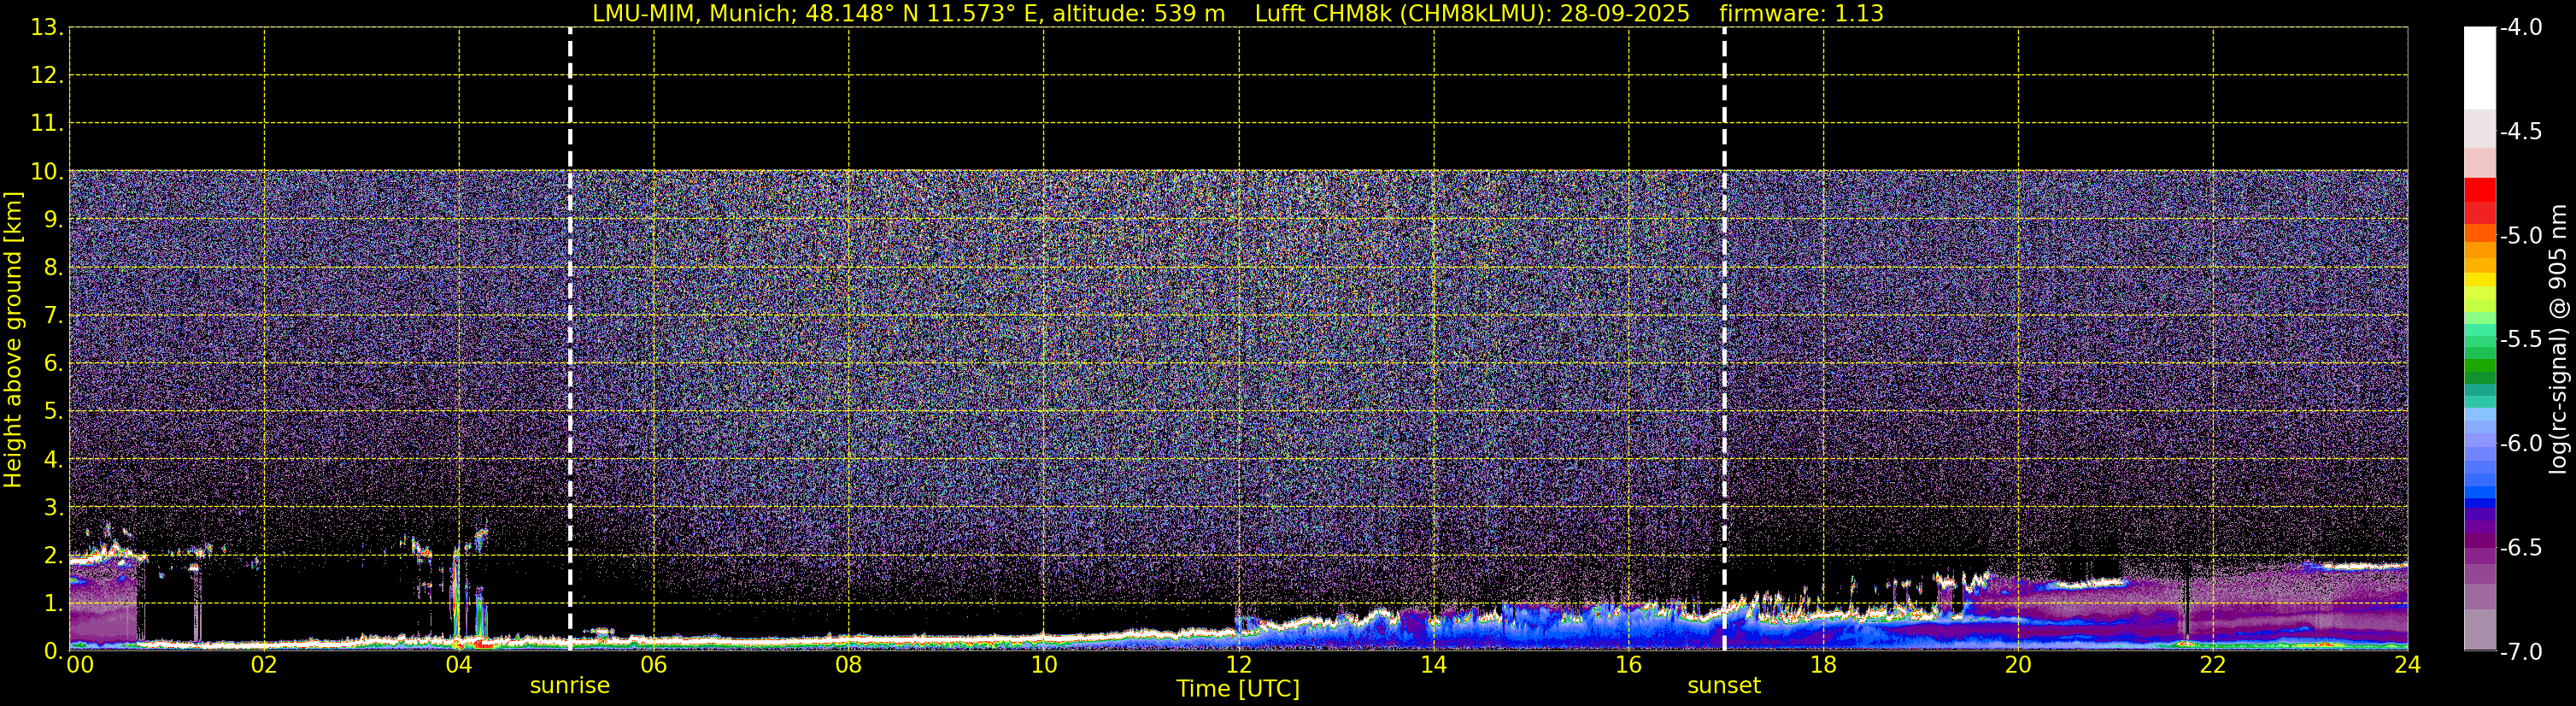Click the '3.' tick on the height axis
This screenshot has width=2576, height=706.
click(x=53, y=508)
